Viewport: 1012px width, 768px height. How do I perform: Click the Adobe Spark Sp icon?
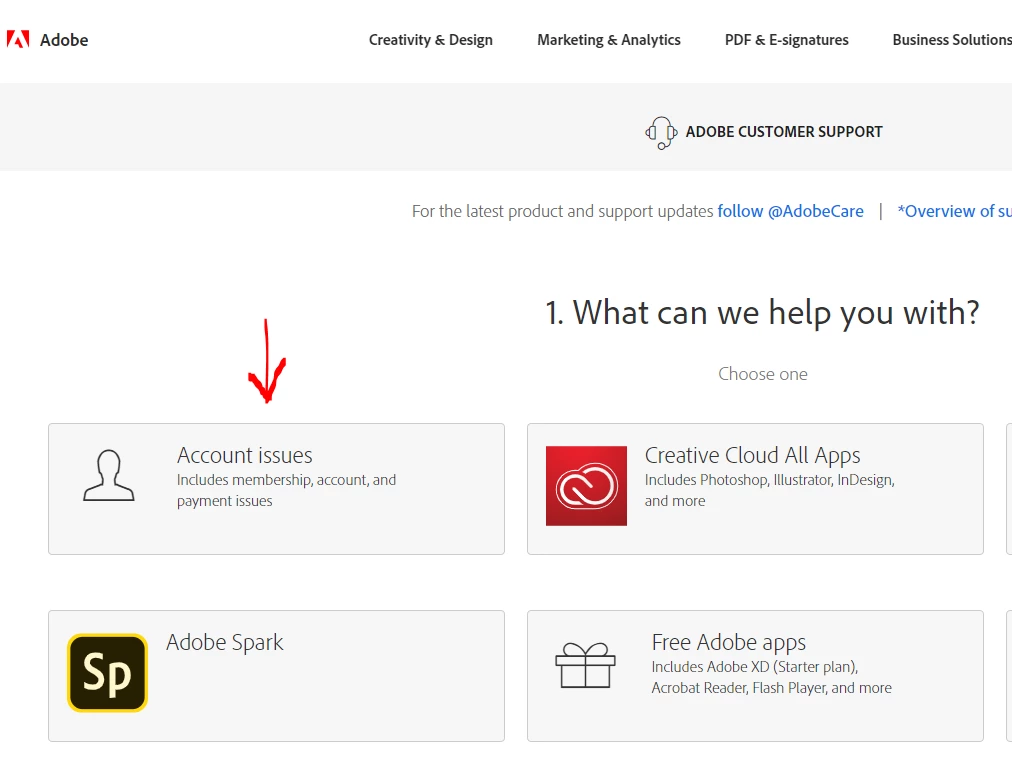tap(107, 672)
